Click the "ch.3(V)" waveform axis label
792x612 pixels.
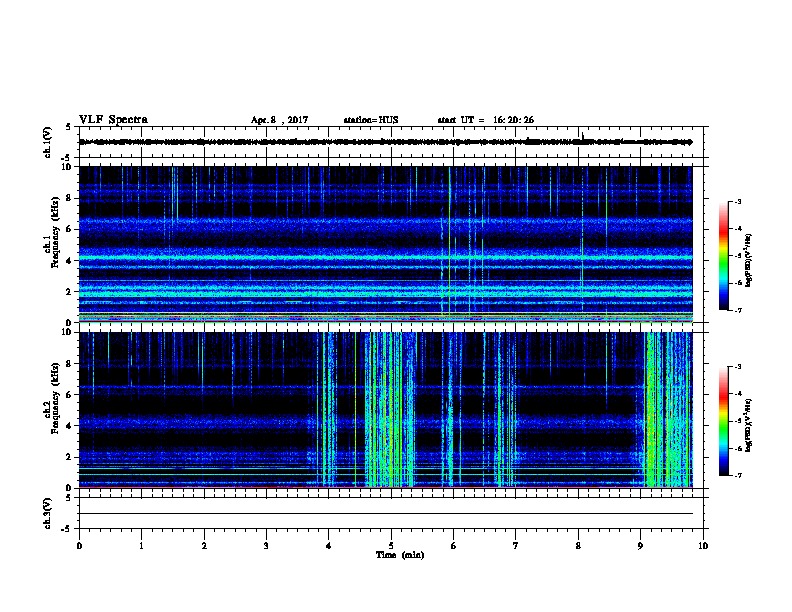point(47,513)
